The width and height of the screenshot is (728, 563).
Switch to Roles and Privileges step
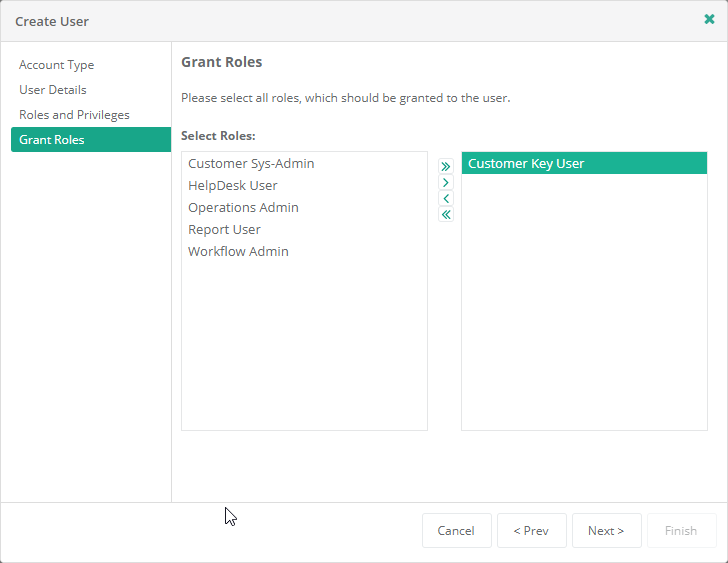coord(74,115)
